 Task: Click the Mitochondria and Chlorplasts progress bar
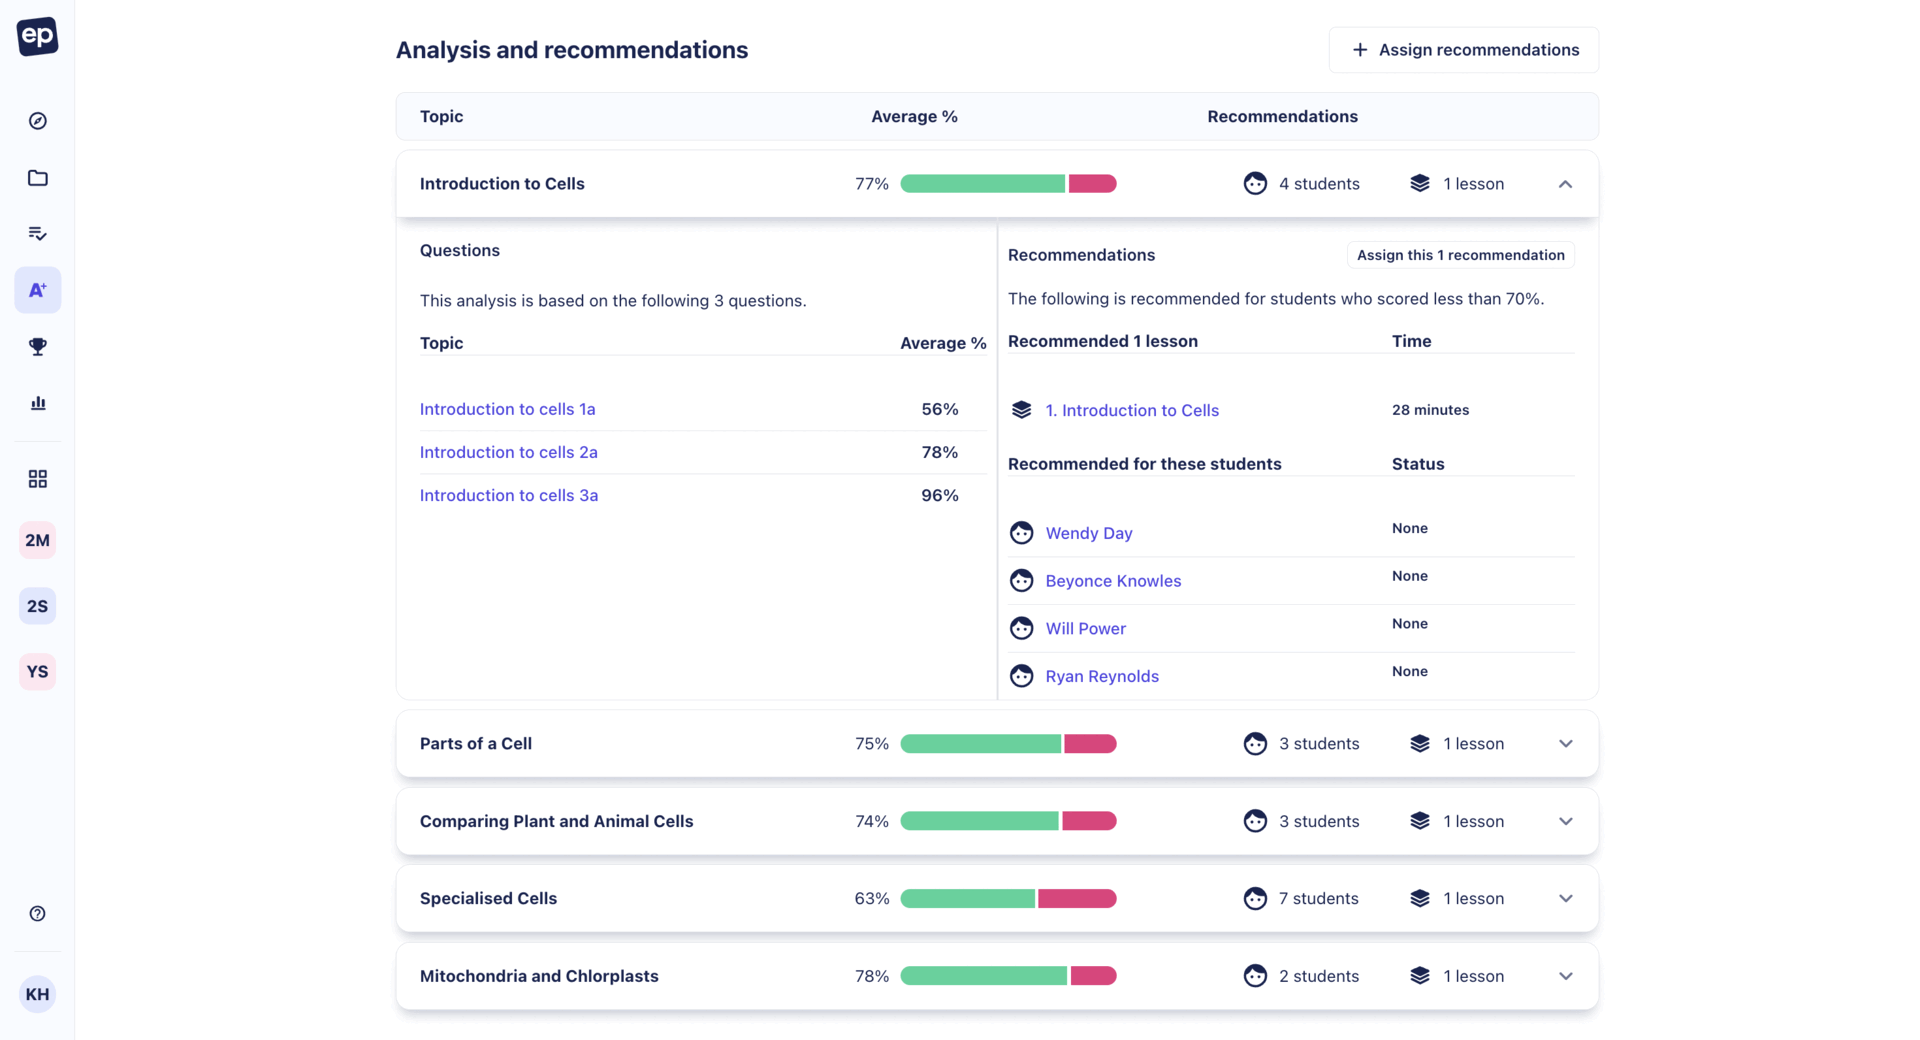coord(1008,976)
